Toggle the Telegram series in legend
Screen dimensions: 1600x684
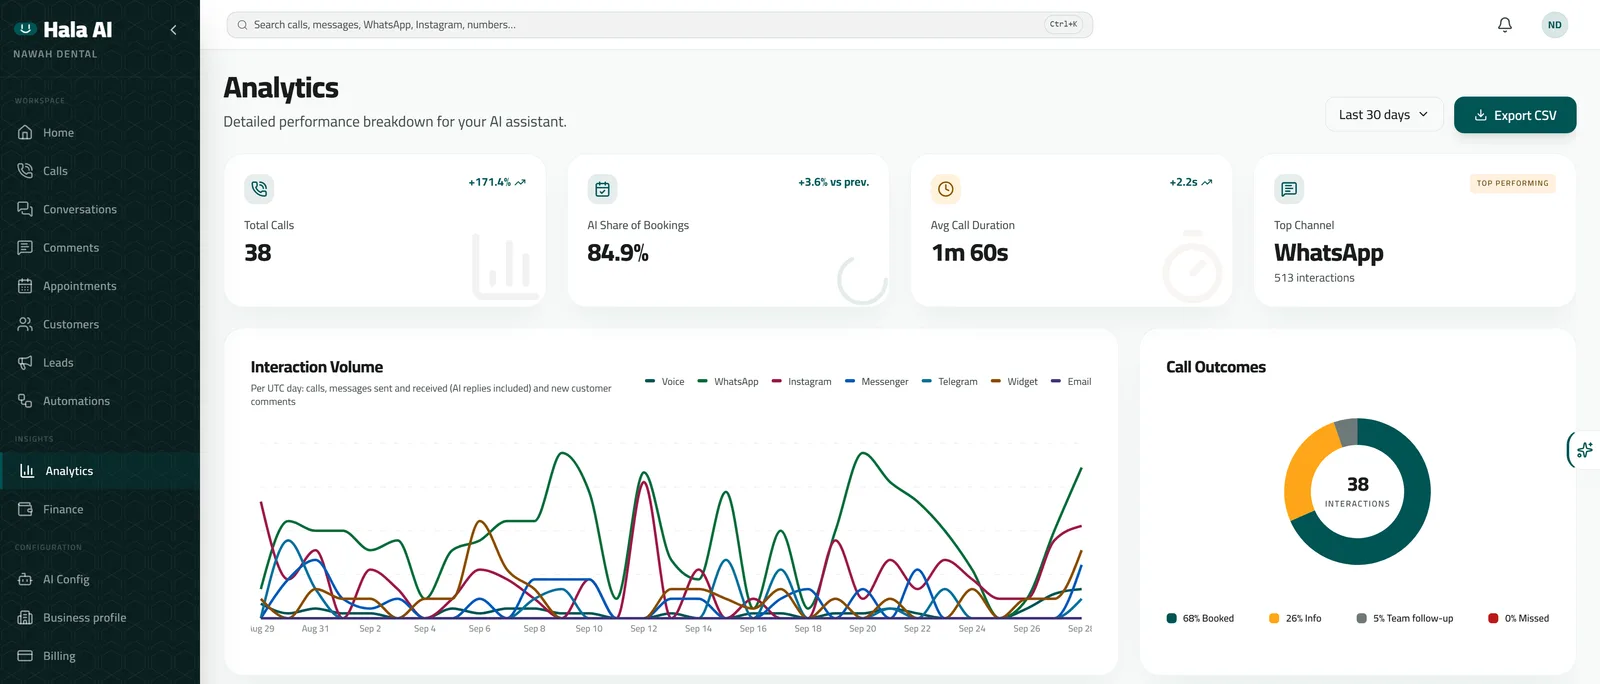950,381
